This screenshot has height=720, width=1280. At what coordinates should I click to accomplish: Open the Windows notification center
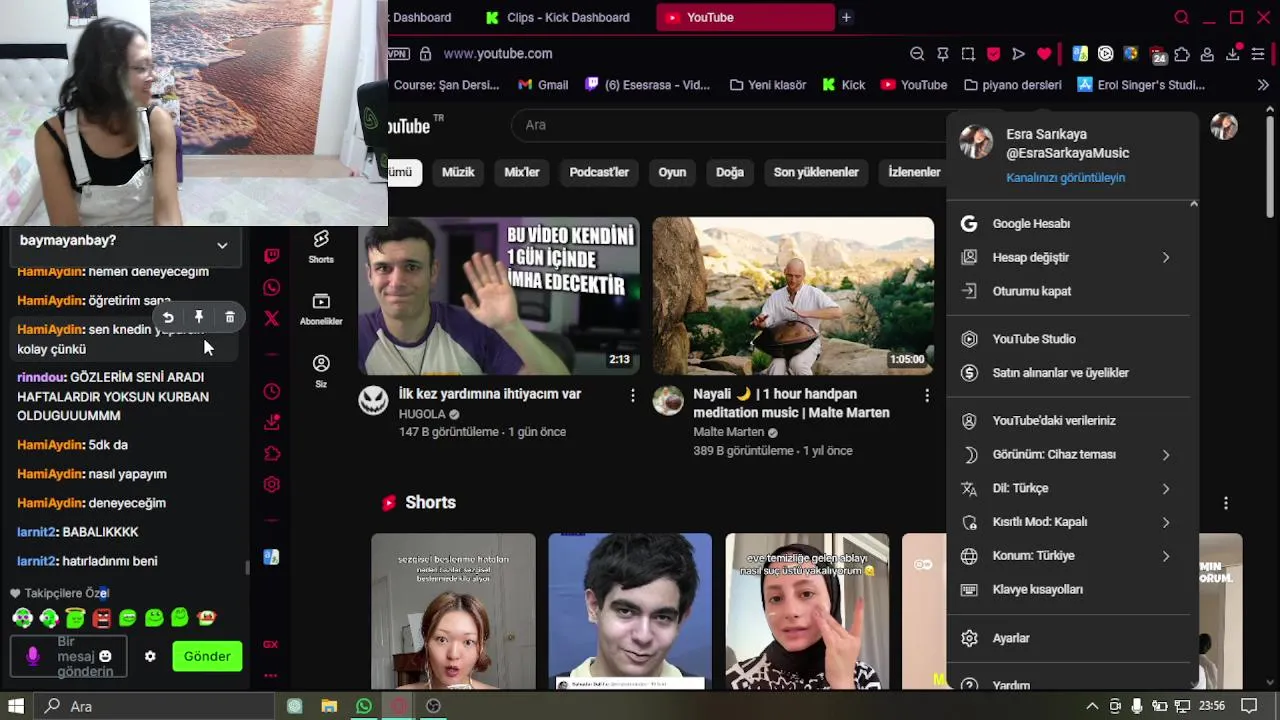(1249, 706)
